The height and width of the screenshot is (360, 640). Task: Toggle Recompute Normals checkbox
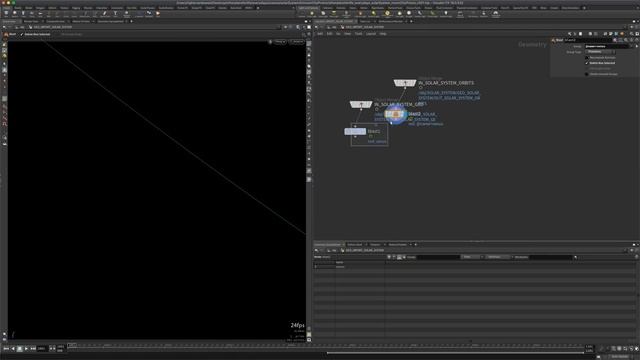(x=587, y=58)
